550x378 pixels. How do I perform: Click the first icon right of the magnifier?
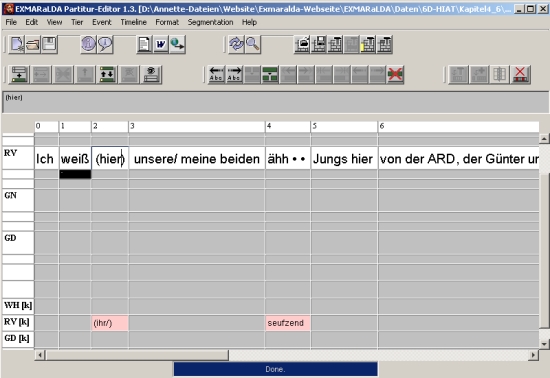[x=302, y=45]
